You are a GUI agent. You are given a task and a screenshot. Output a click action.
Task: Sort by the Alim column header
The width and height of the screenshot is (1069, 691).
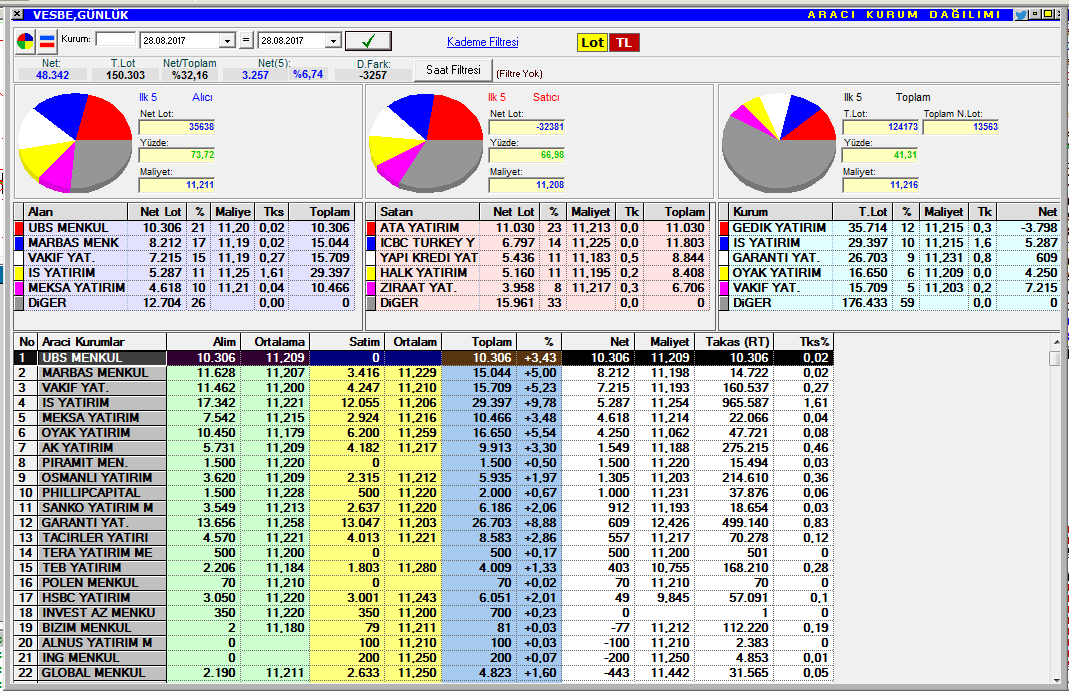[x=203, y=342]
